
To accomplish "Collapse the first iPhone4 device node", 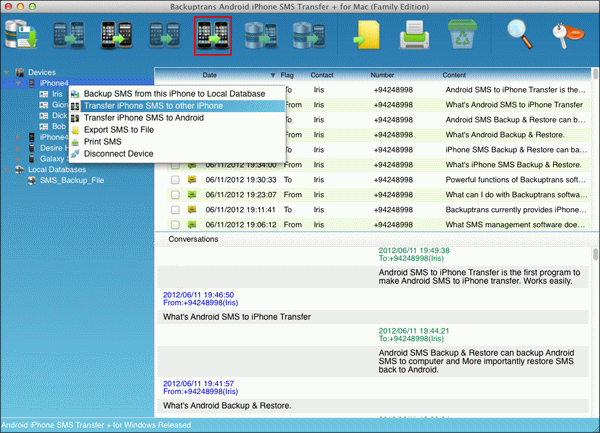I will click(18, 83).
